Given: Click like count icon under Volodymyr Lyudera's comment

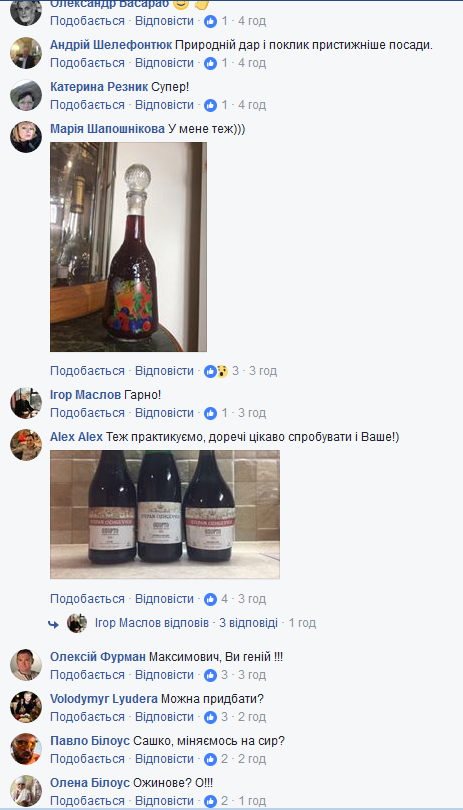Looking at the screenshot, I should tap(210, 717).
